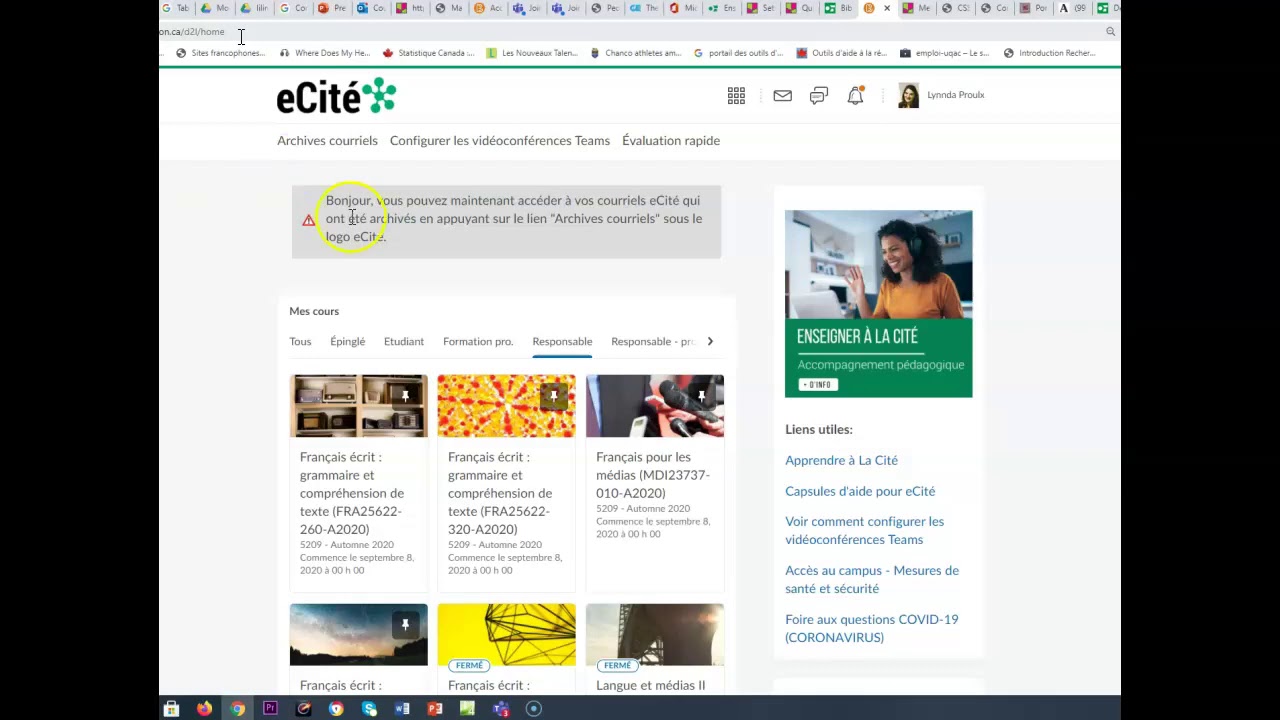
Task: Open the subscription alerts chat icon
Action: [x=819, y=96]
